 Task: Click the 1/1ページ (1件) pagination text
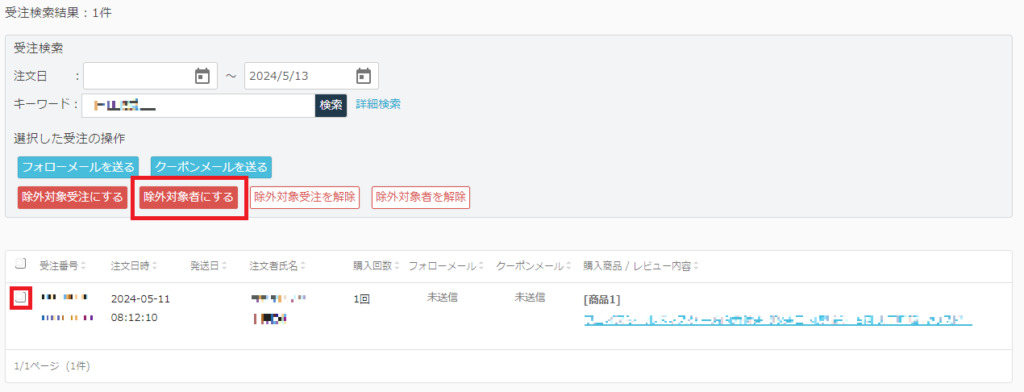[52, 366]
